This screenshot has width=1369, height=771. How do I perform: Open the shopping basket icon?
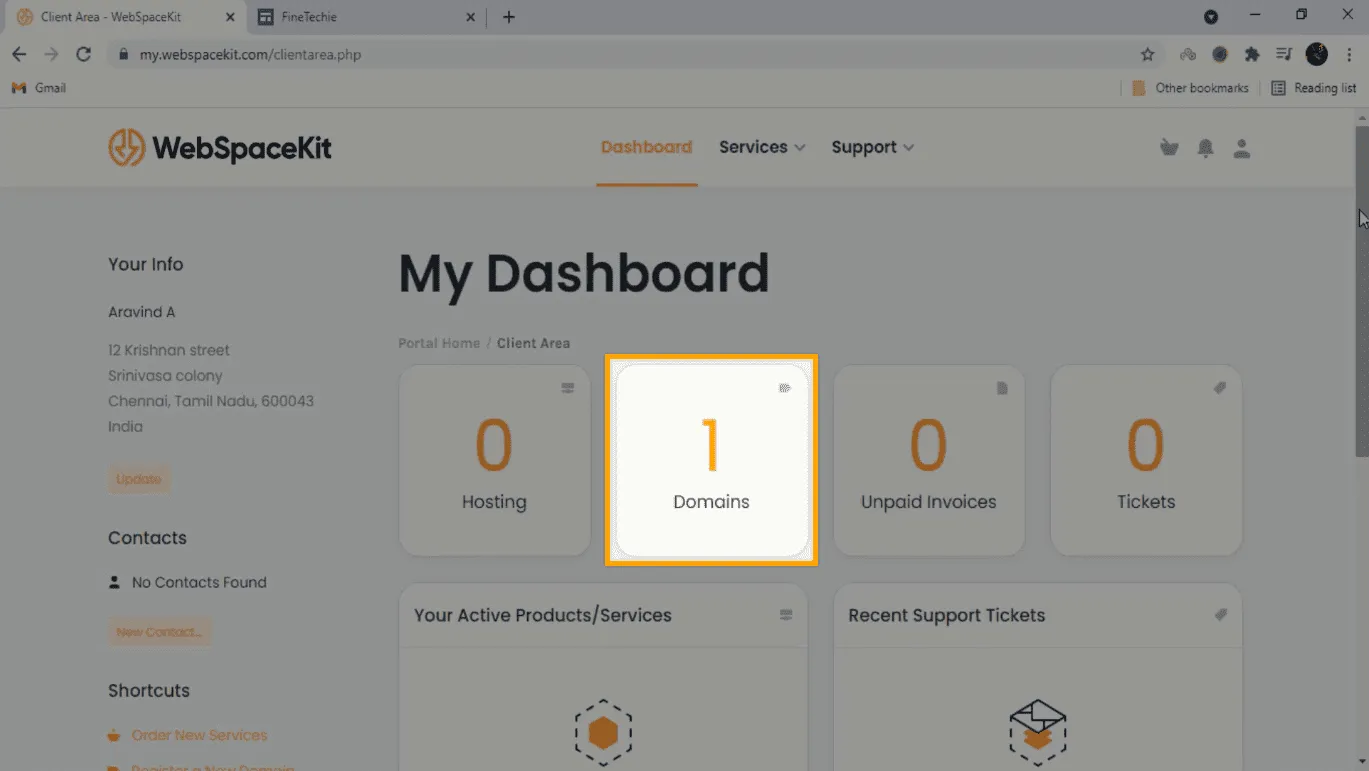point(1169,148)
